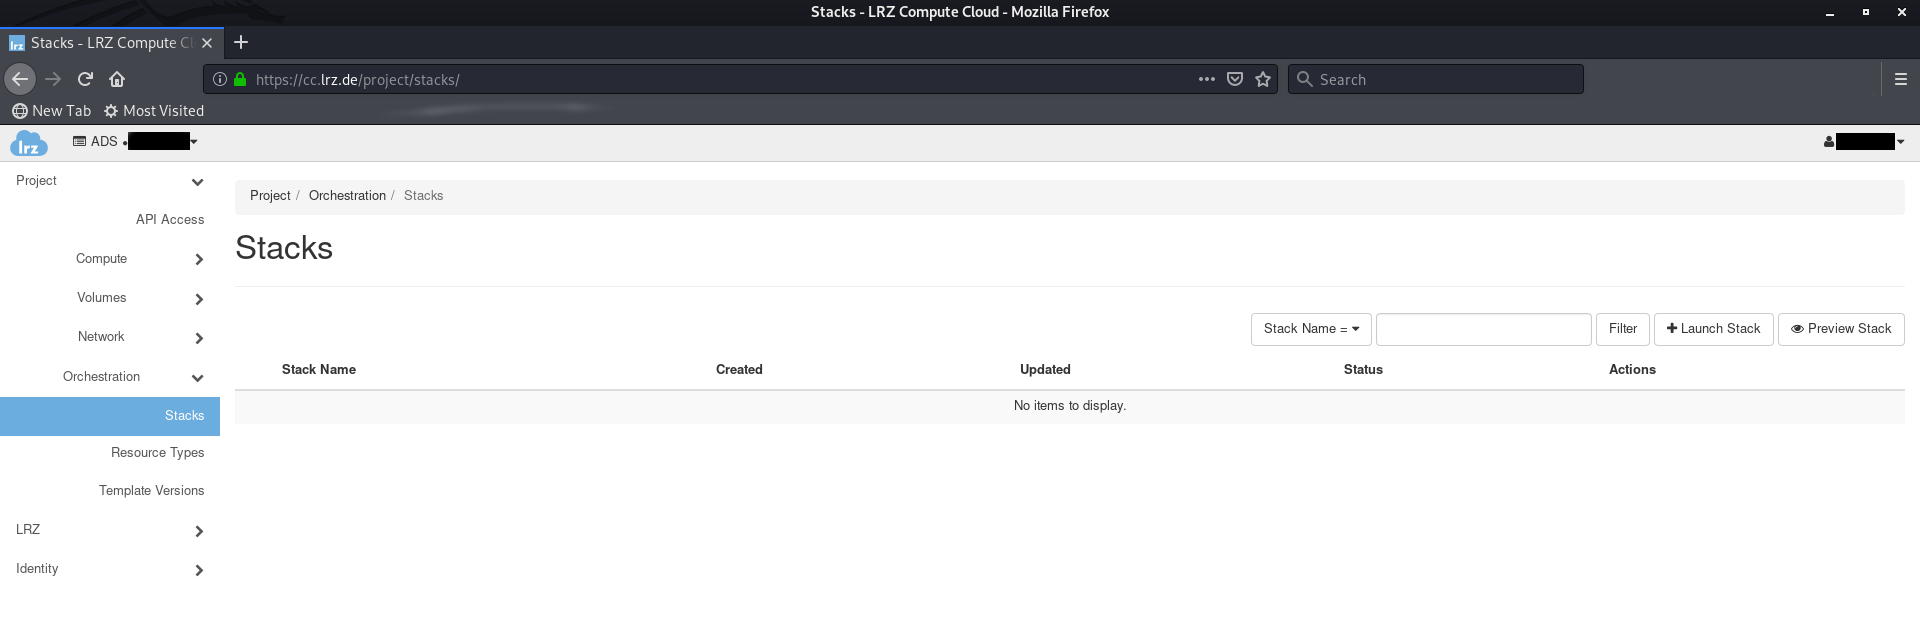Open page actions three-dots menu
This screenshot has width=1920, height=633.
1206,79
